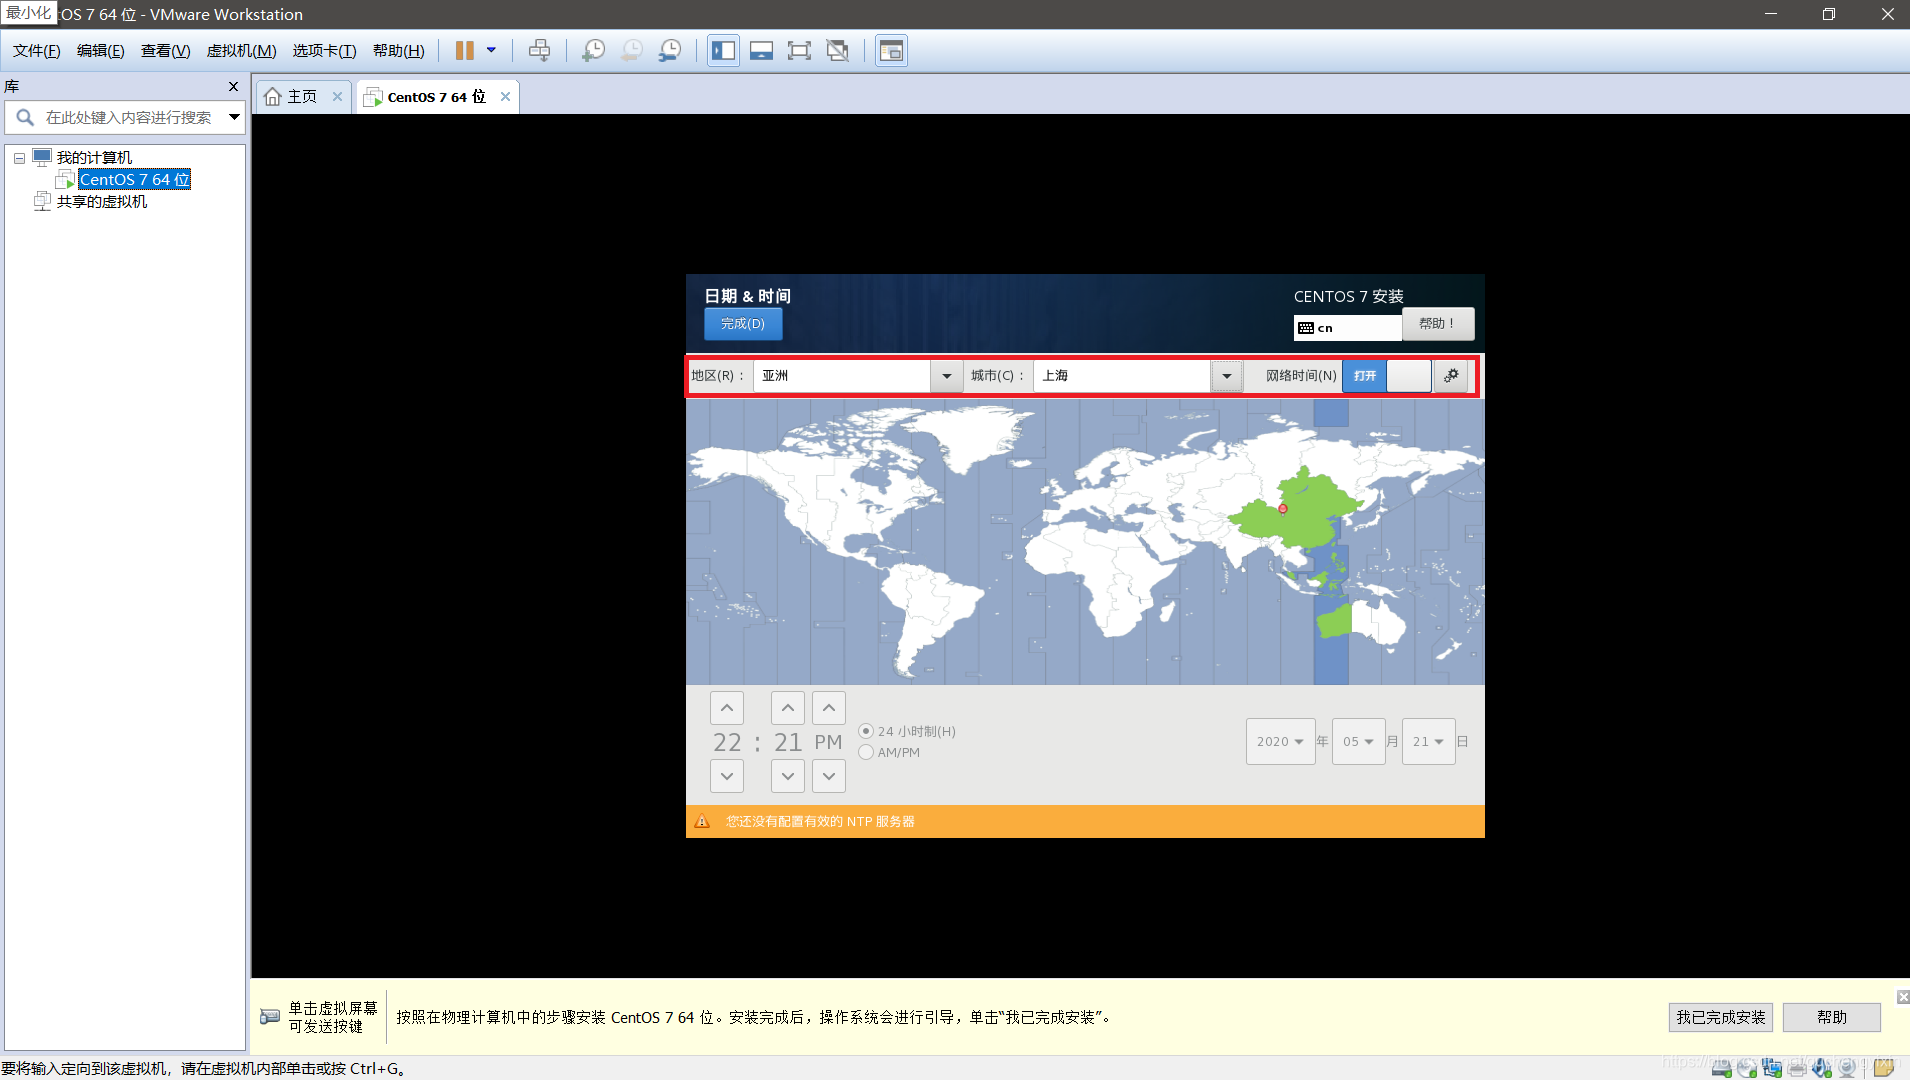Click the webcam device status icon
Image resolution: width=1910 pixels, height=1080 pixels.
[1847, 1067]
